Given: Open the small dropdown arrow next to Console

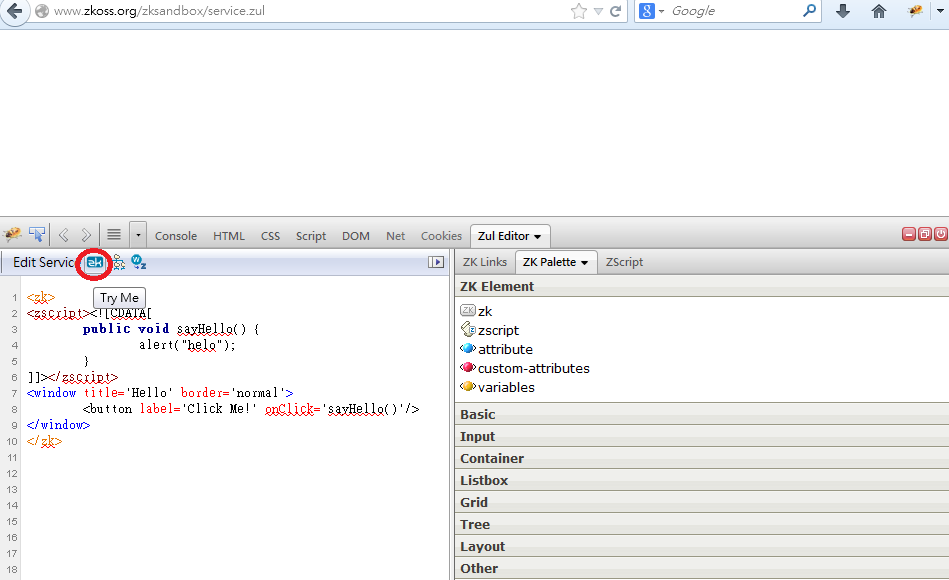Looking at the screenshot, I should 138,235.
